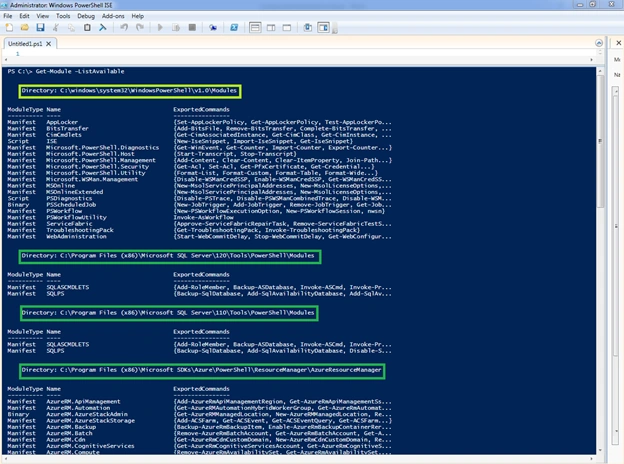
Task: Undo the last edit
Action: point(124,27)
